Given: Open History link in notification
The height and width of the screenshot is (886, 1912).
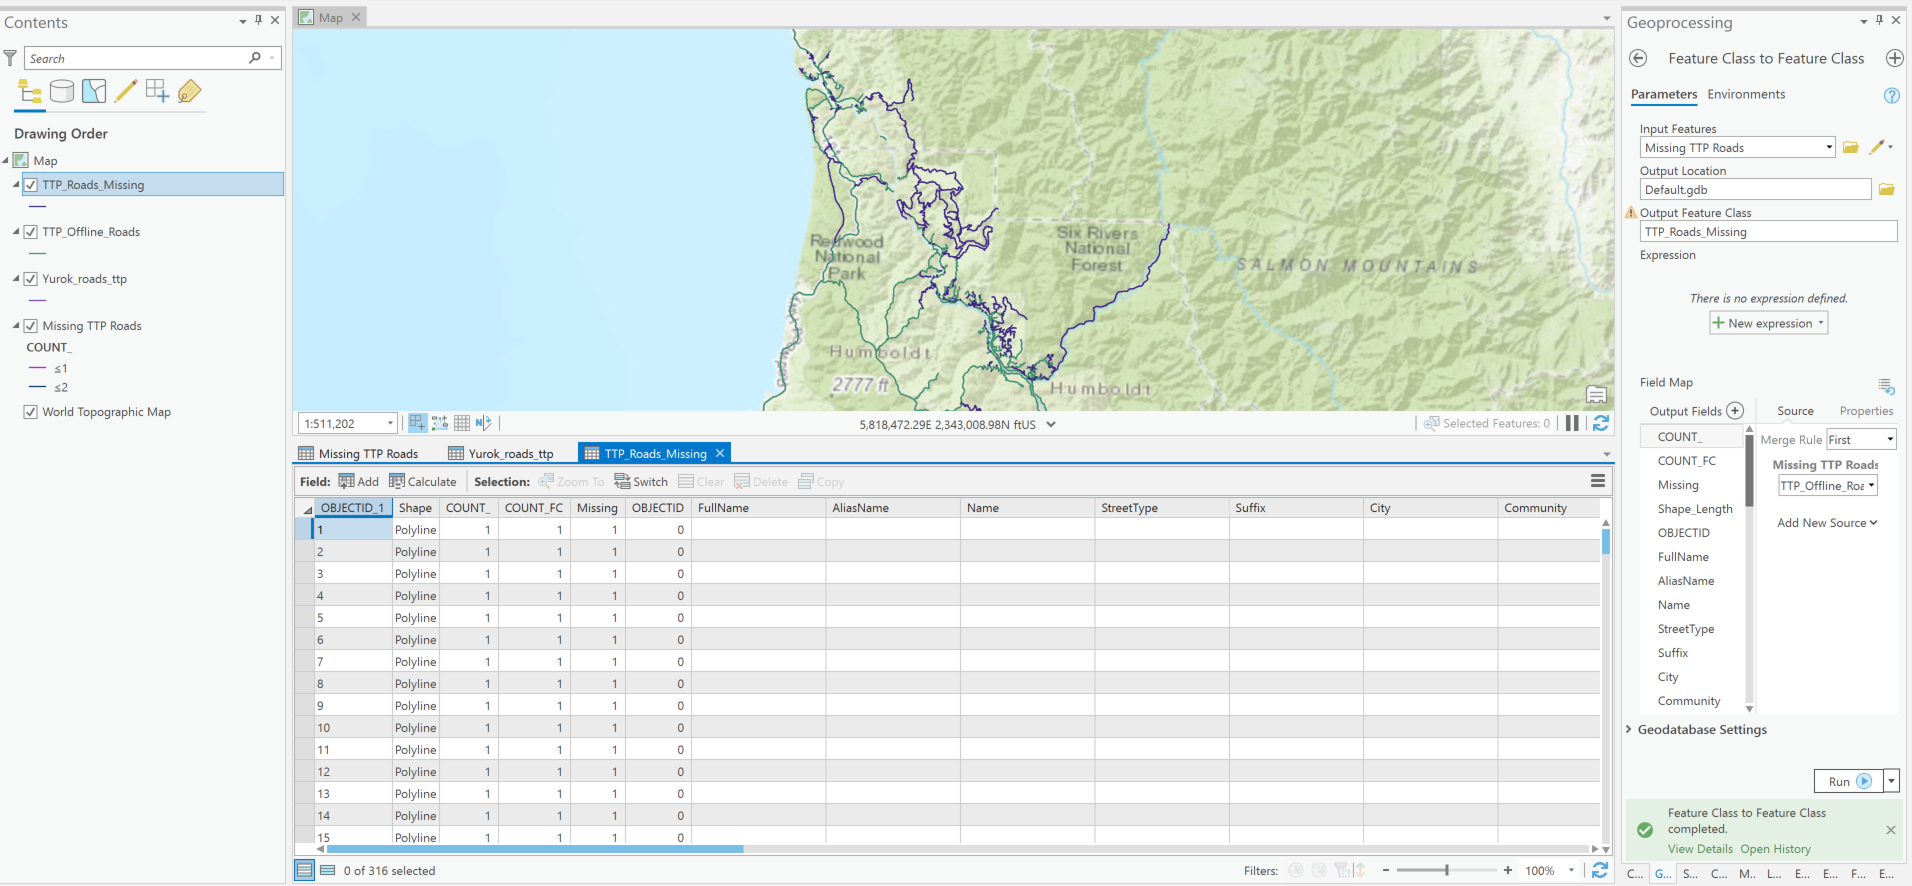Looking at the screenshot, I should coord(1775,849).
